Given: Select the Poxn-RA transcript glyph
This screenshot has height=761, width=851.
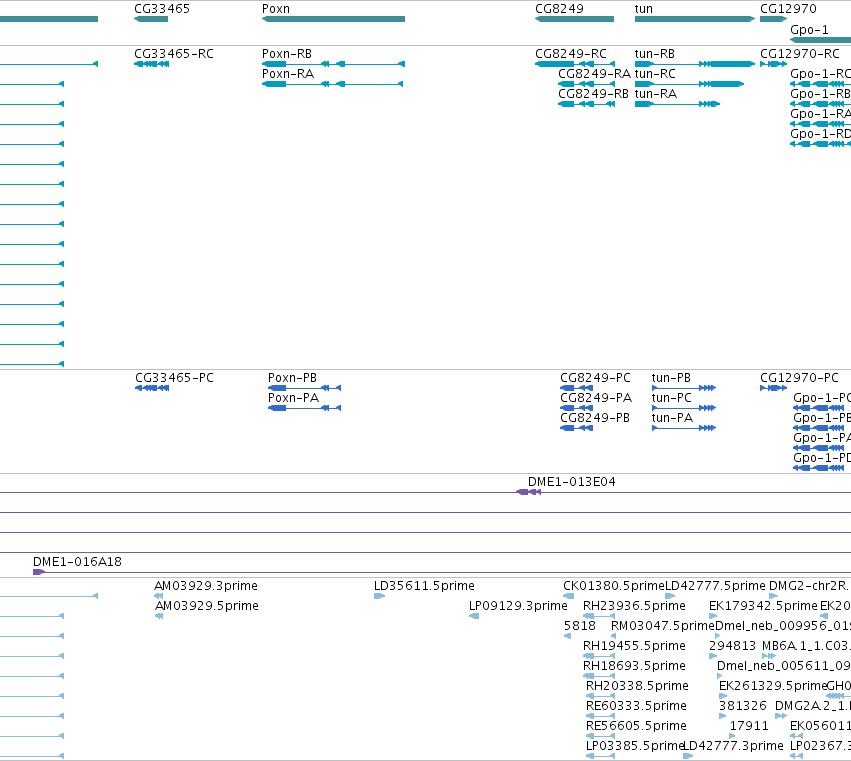Looking at the screenshot, I should point(332,84).
